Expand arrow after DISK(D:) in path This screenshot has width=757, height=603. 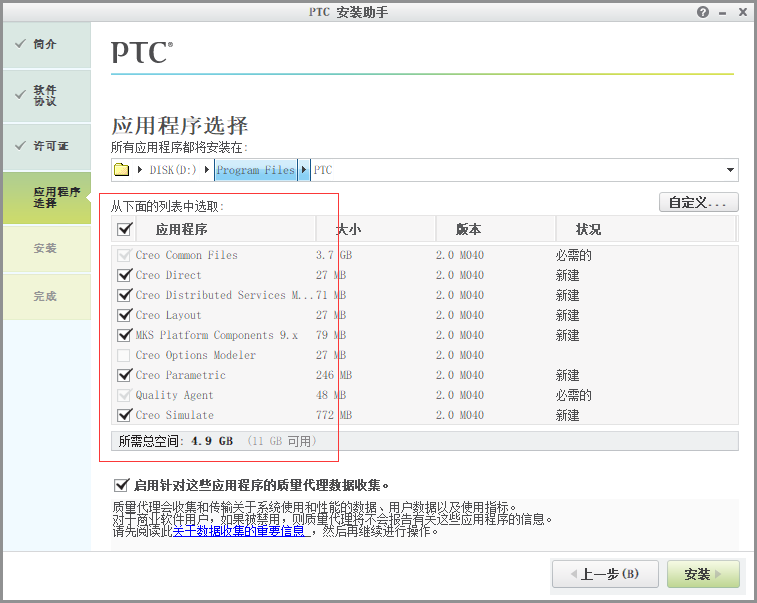(x=207, y=170)
